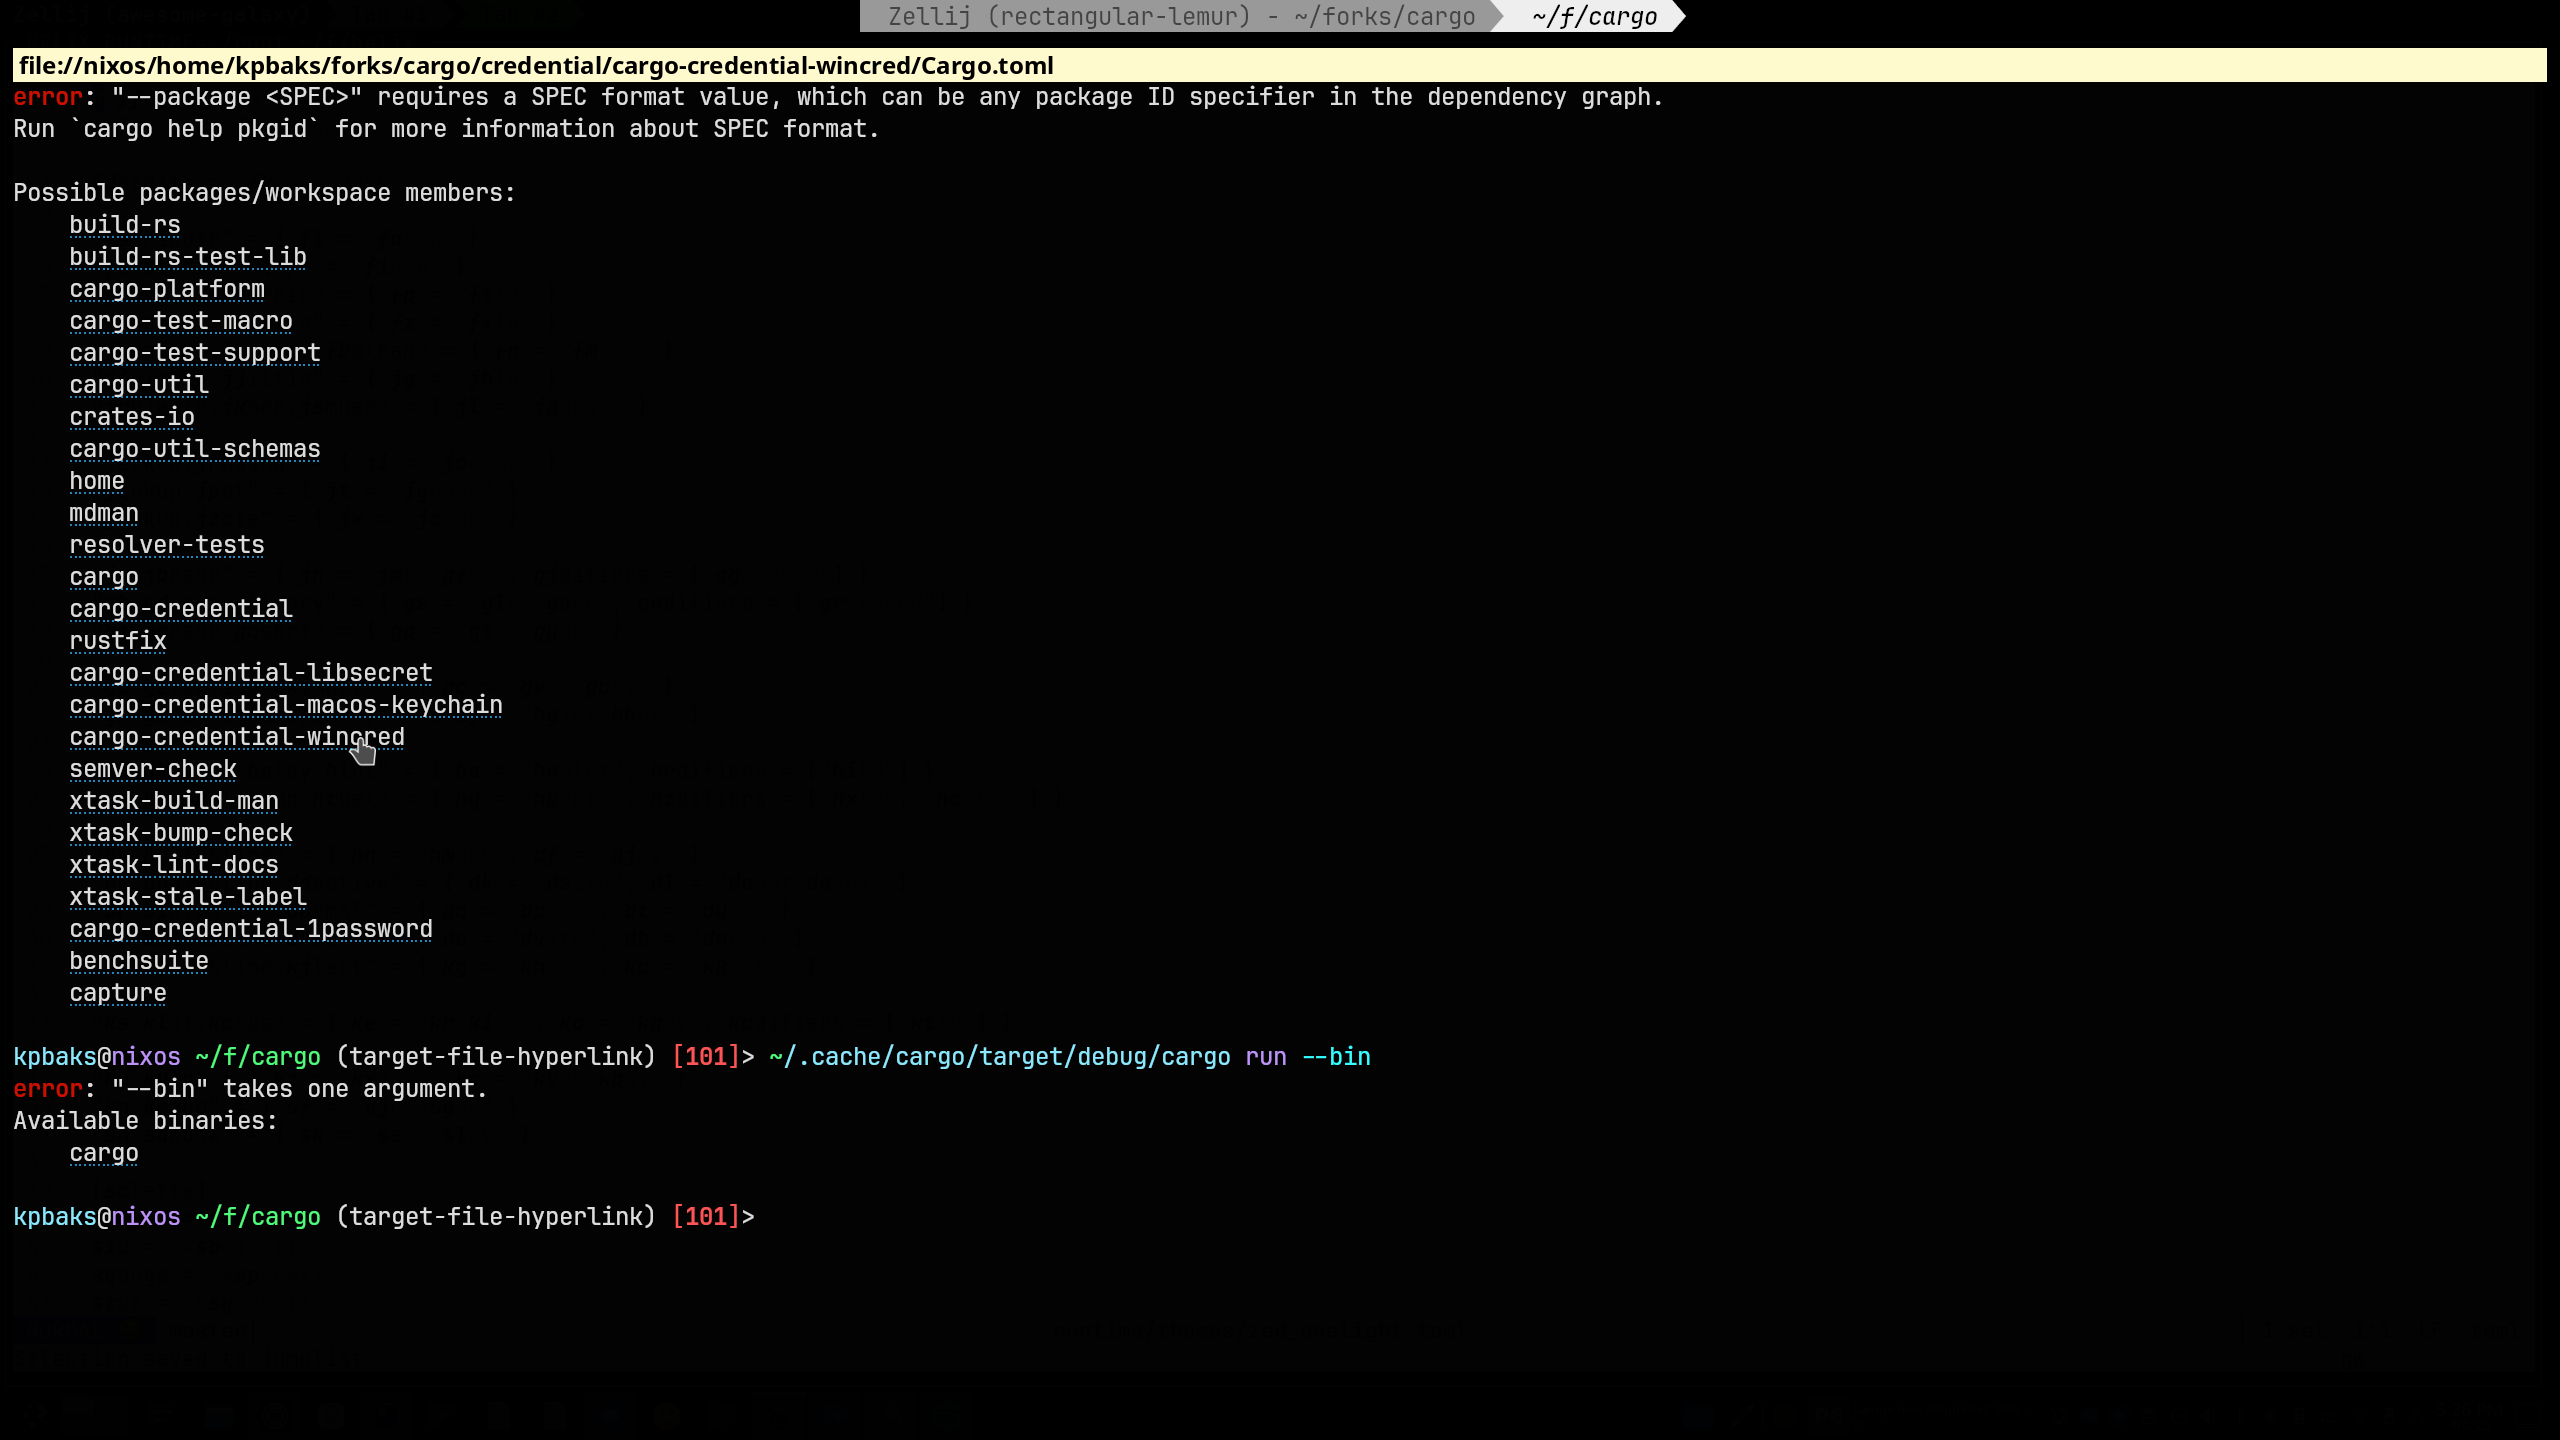Click the cargo-credential-wincred hyperlink
The height and width of the screenshot is (1440, 2560).
point(237,737)
